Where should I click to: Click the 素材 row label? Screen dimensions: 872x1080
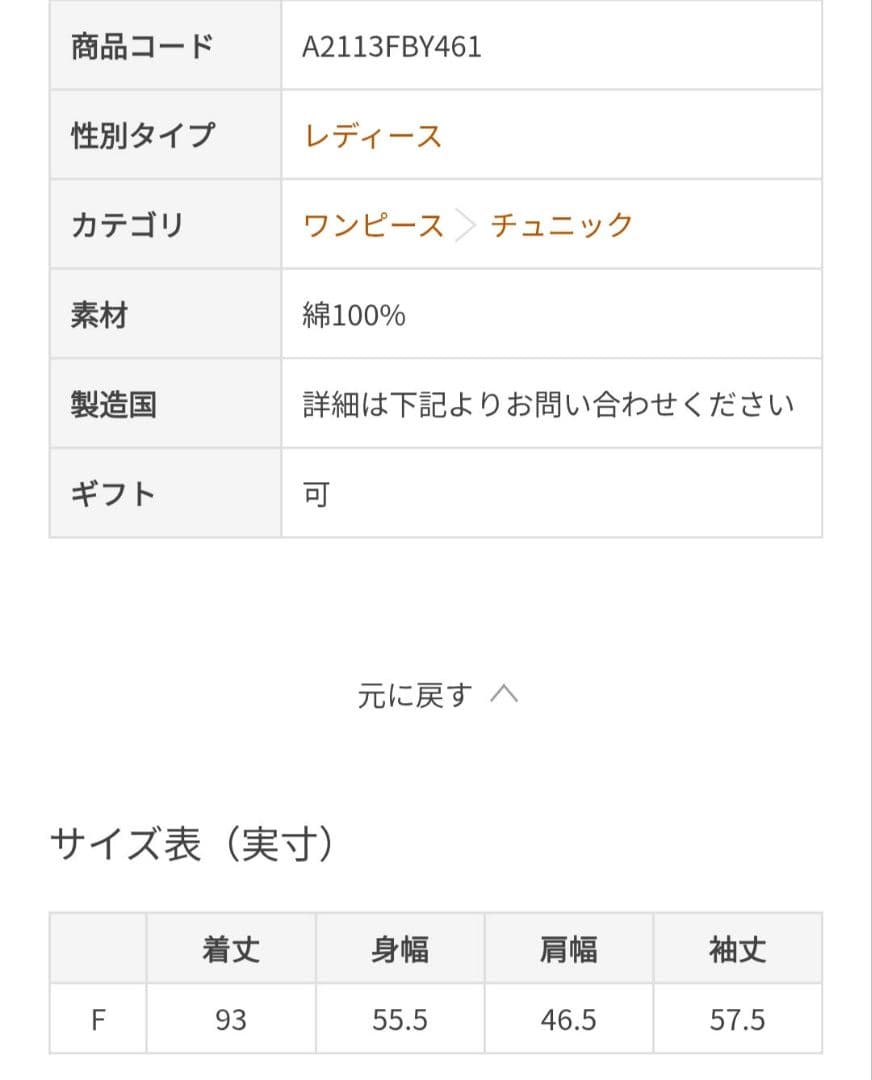pyautogui.click(x=99, y=316)
